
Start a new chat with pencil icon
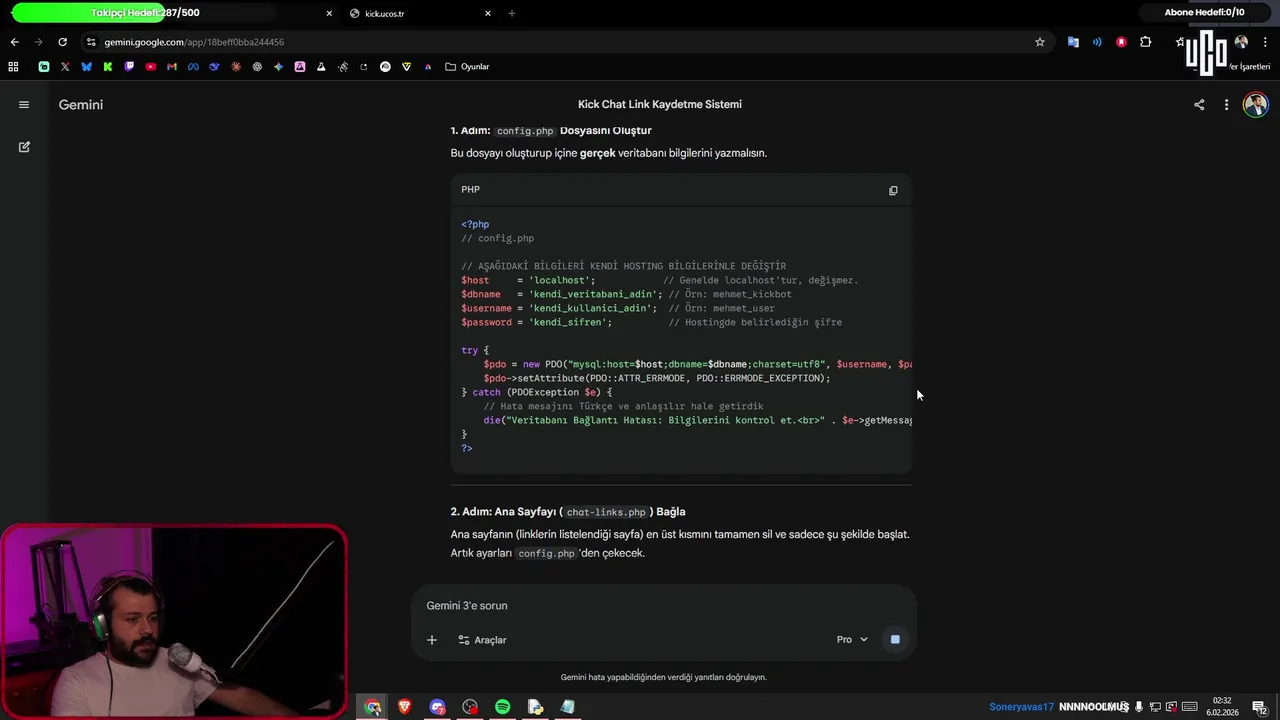[24, 147]
